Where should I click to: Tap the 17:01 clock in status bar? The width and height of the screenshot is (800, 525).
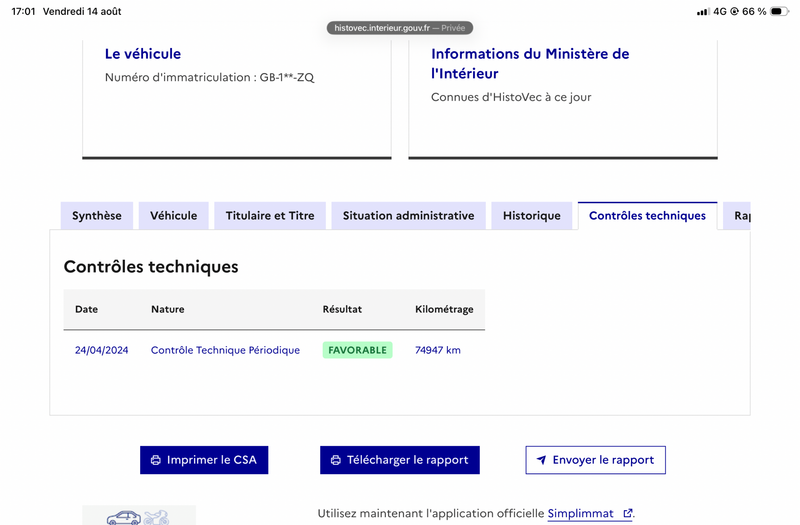(23, 11)
